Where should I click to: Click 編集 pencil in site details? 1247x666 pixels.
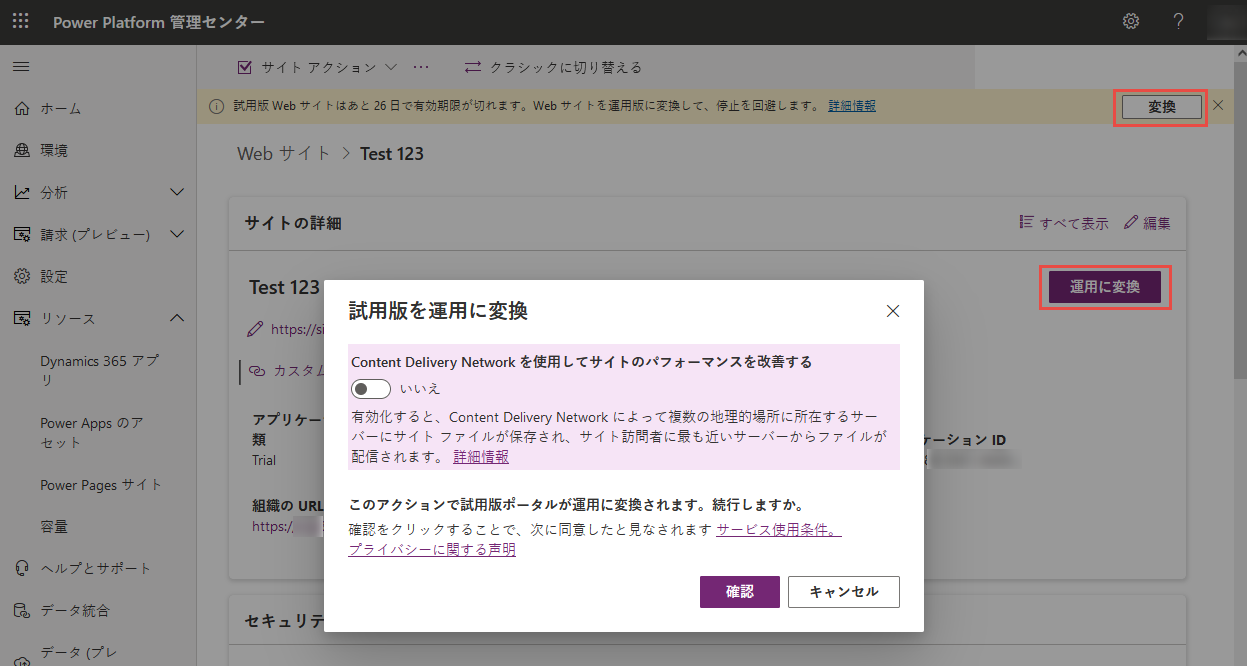tap(1147, 223)
